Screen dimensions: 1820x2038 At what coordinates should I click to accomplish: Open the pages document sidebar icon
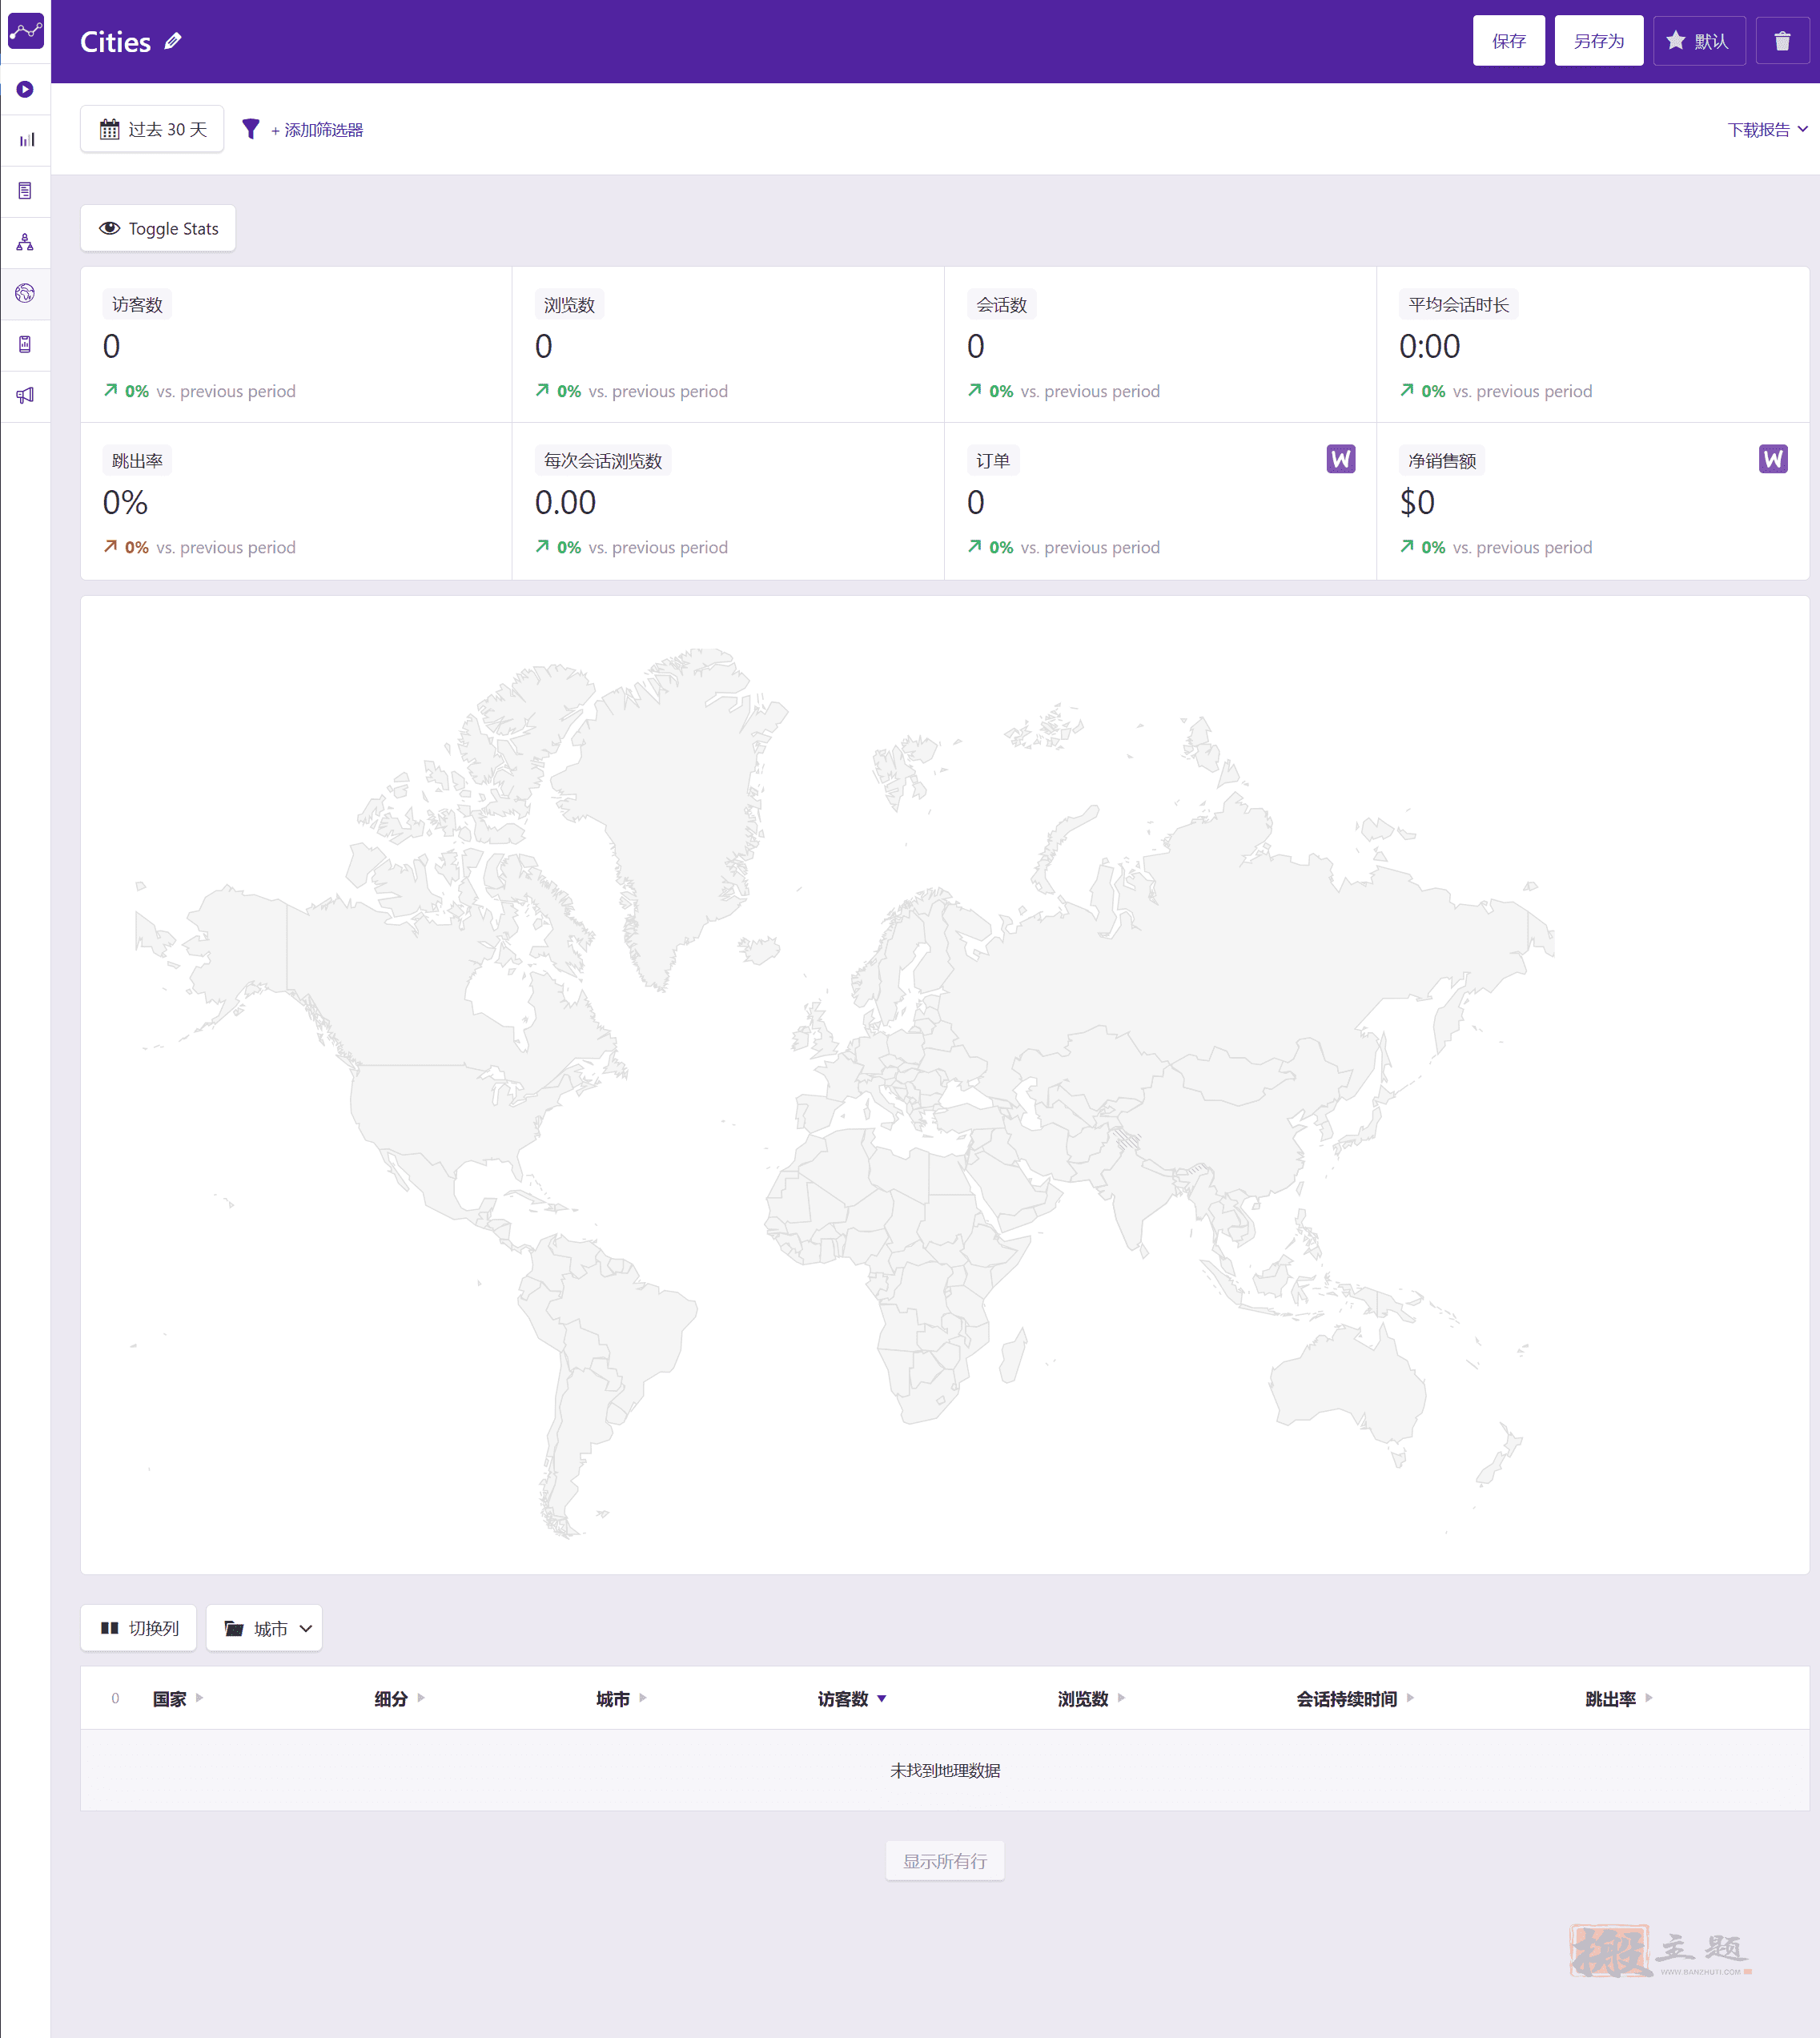click(25, 191)
